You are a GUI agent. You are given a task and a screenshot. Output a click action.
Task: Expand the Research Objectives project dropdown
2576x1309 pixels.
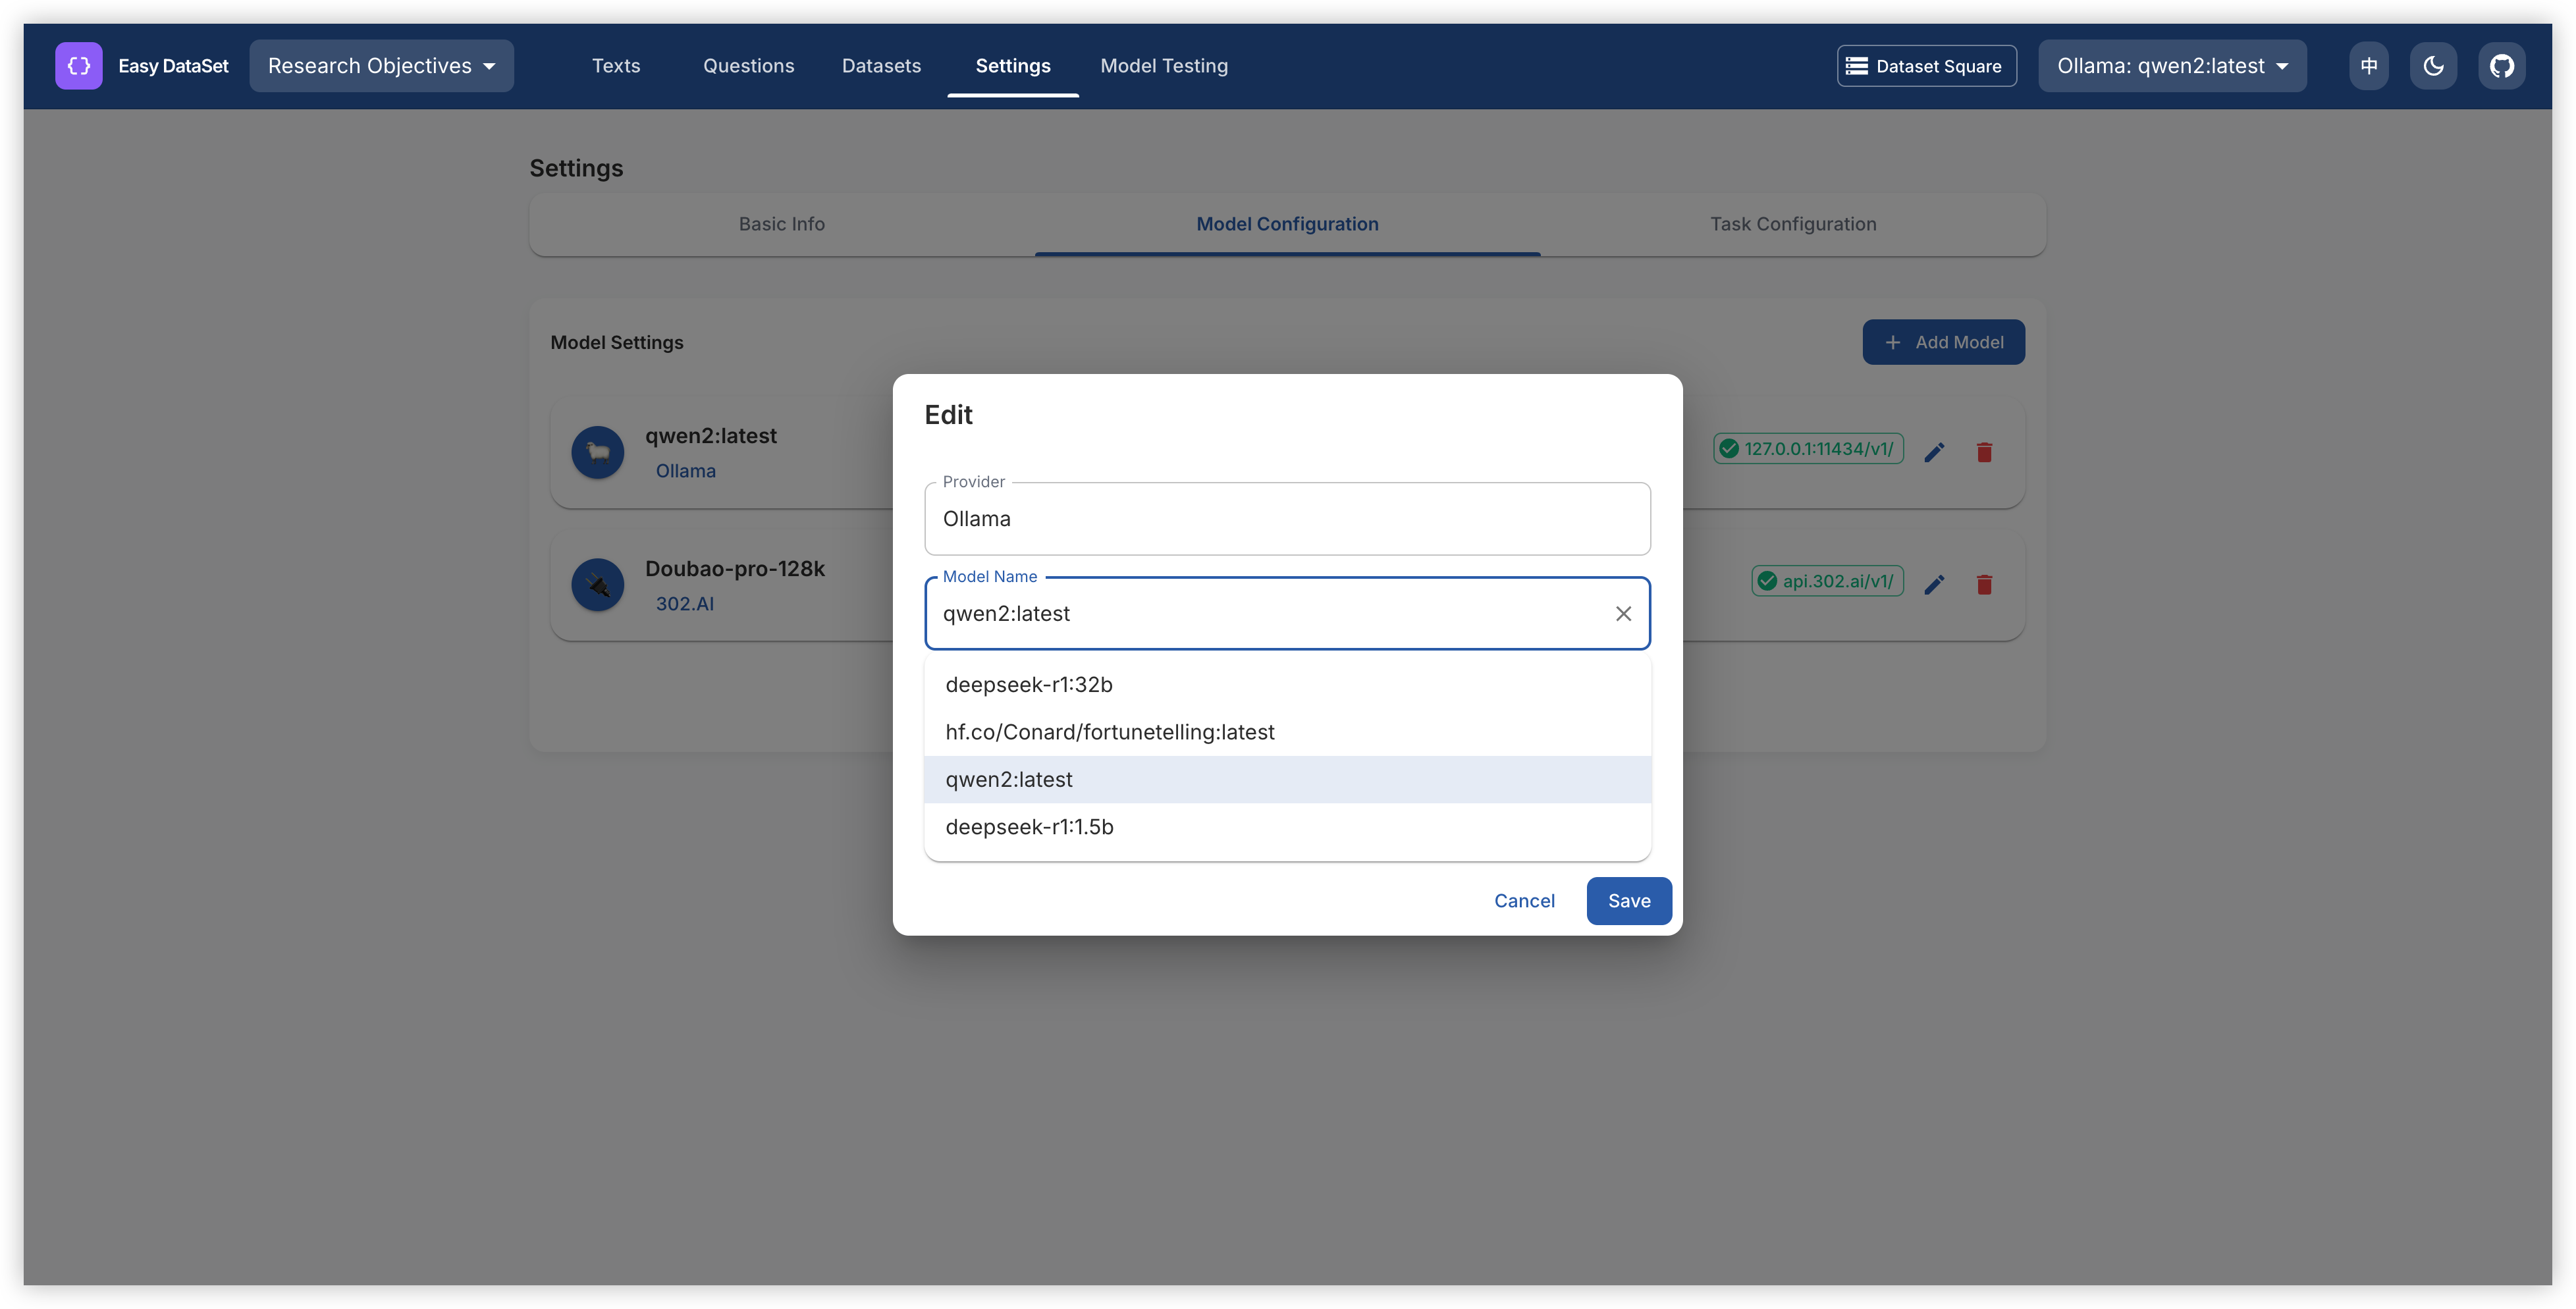click(x=381, y=66)
